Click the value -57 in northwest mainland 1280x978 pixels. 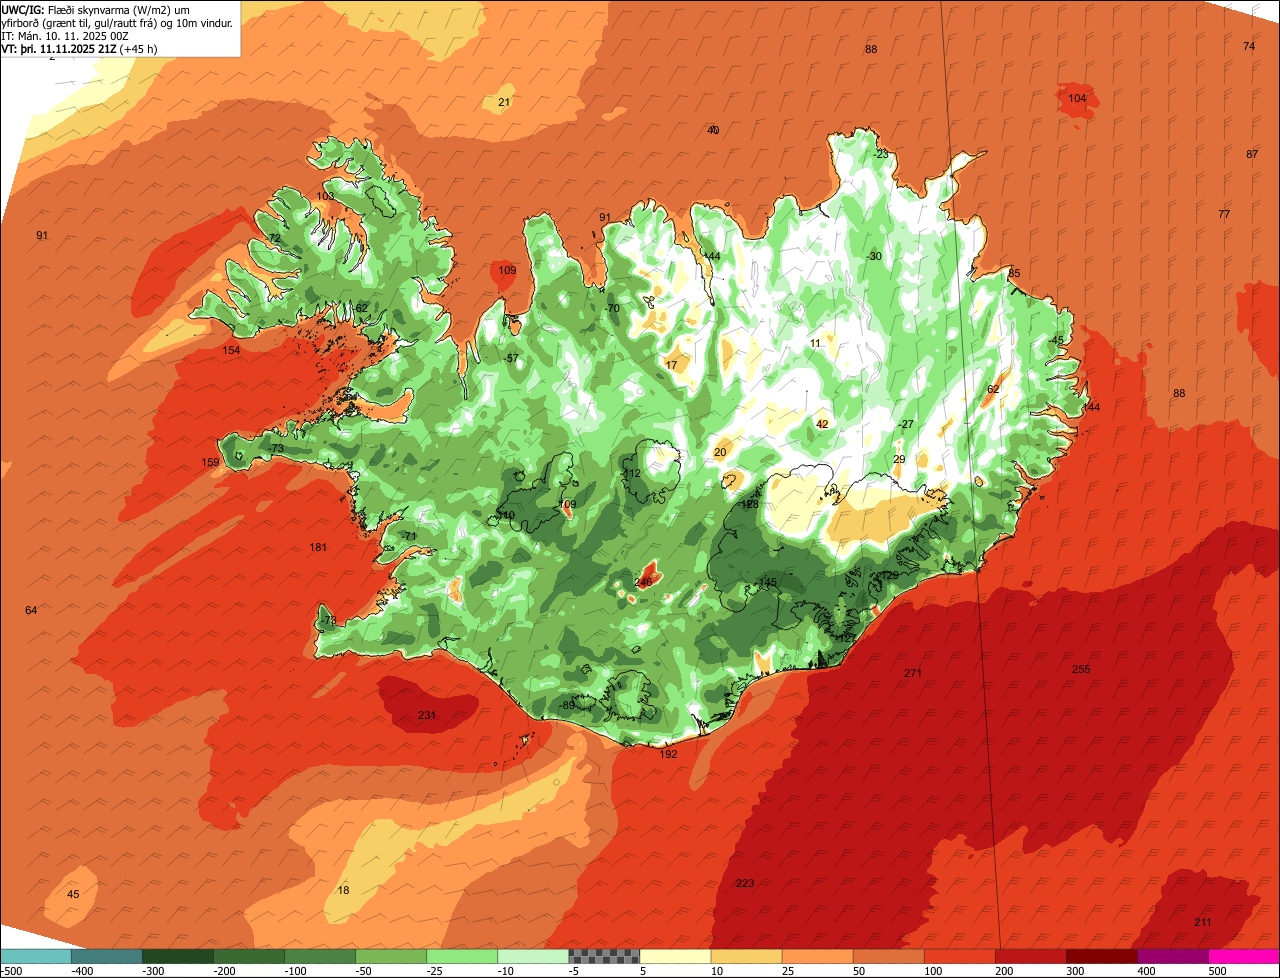coord(511,358)
